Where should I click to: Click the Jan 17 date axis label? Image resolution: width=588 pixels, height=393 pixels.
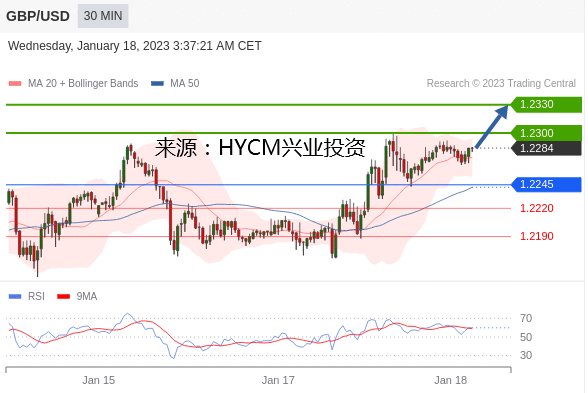(x=278, y=380)
